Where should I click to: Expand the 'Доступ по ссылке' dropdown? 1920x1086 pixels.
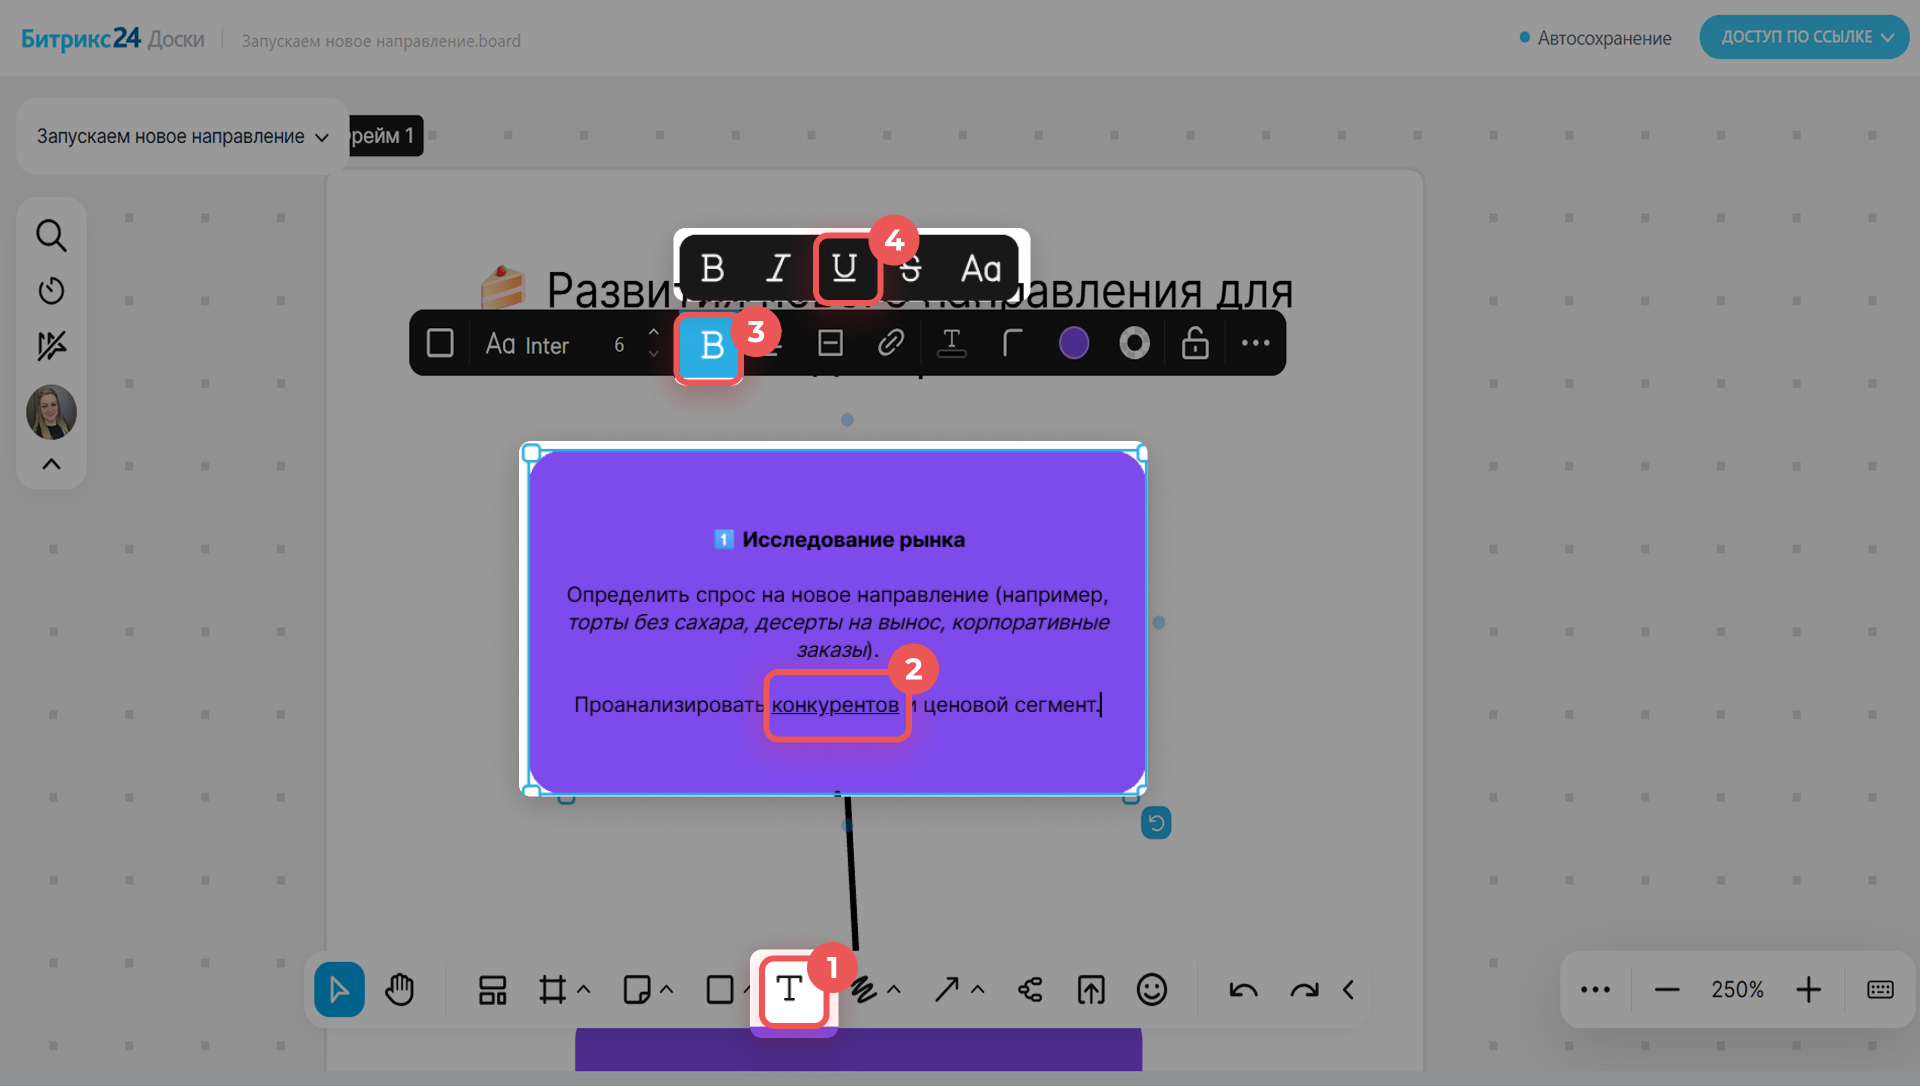1804,37
